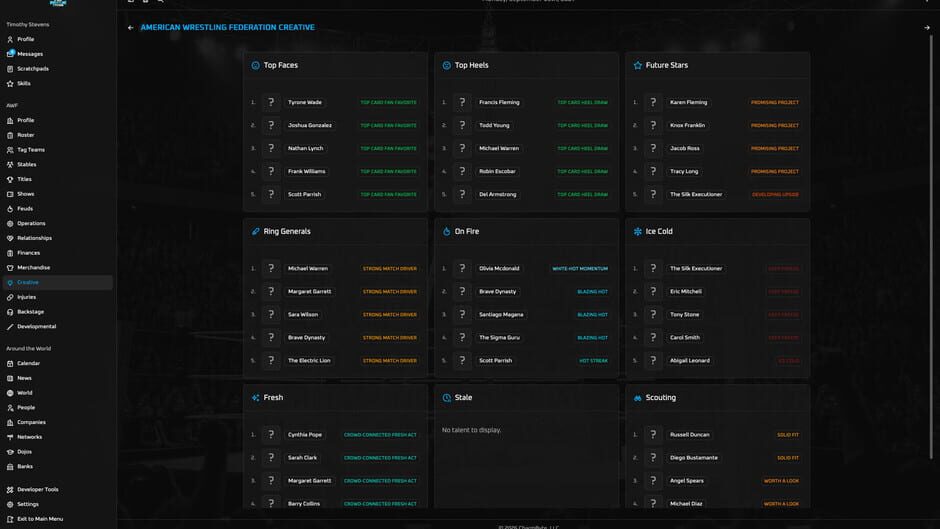Screen dimensions: 940x529
Task: Click Tony Stone portrait placeholder
Action: pos(653,314)
